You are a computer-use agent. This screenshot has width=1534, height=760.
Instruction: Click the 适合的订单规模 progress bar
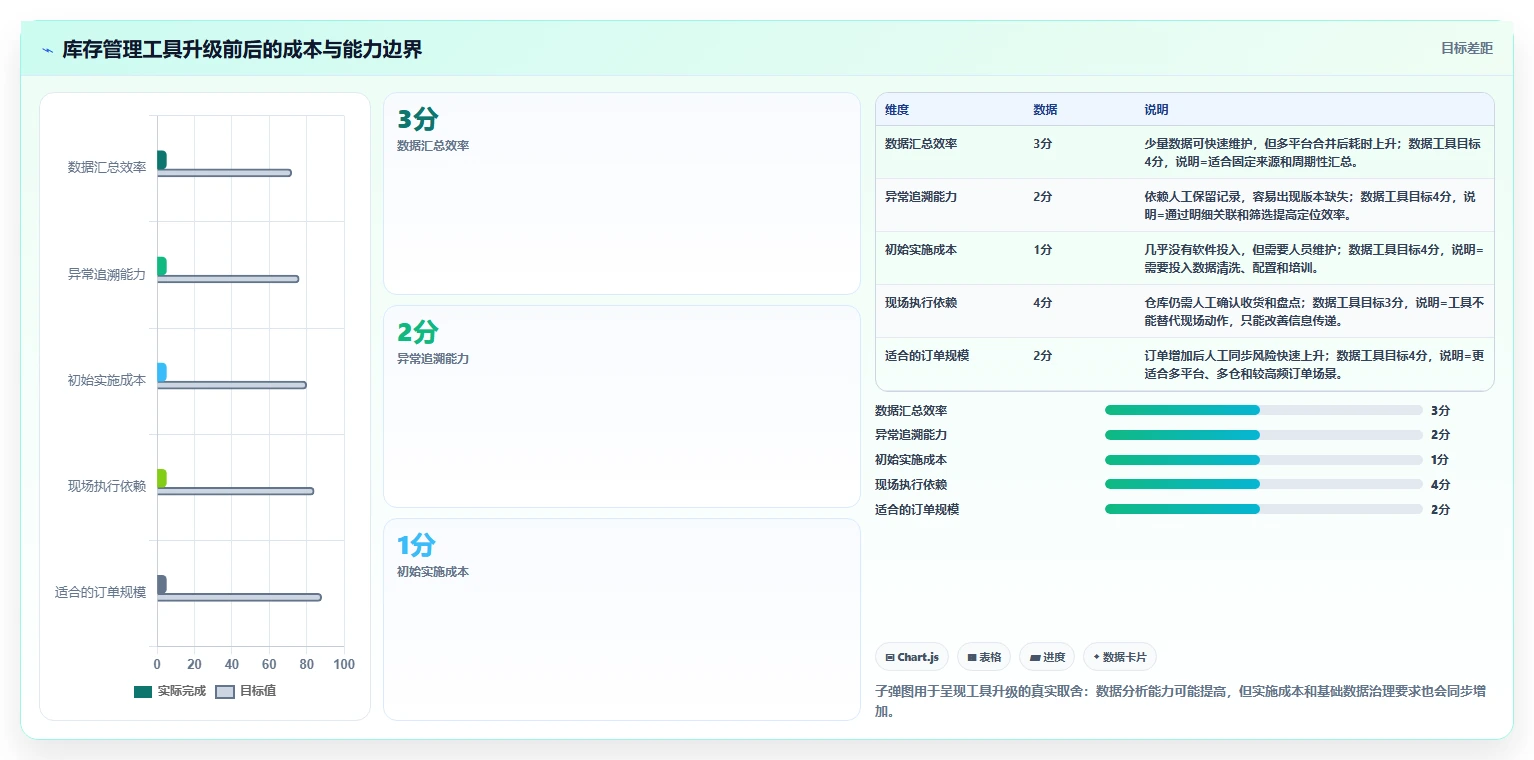click(1263, 509)
